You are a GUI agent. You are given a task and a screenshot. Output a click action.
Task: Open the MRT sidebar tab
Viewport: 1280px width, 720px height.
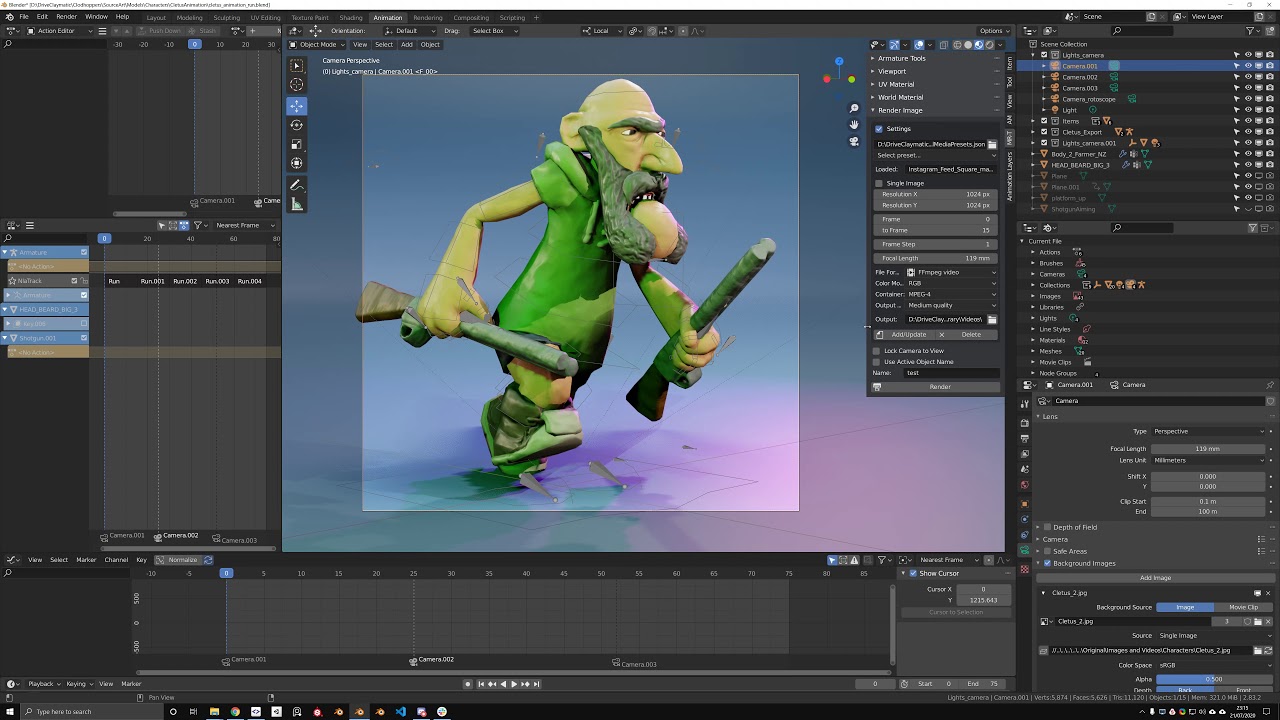[1009, 136]
